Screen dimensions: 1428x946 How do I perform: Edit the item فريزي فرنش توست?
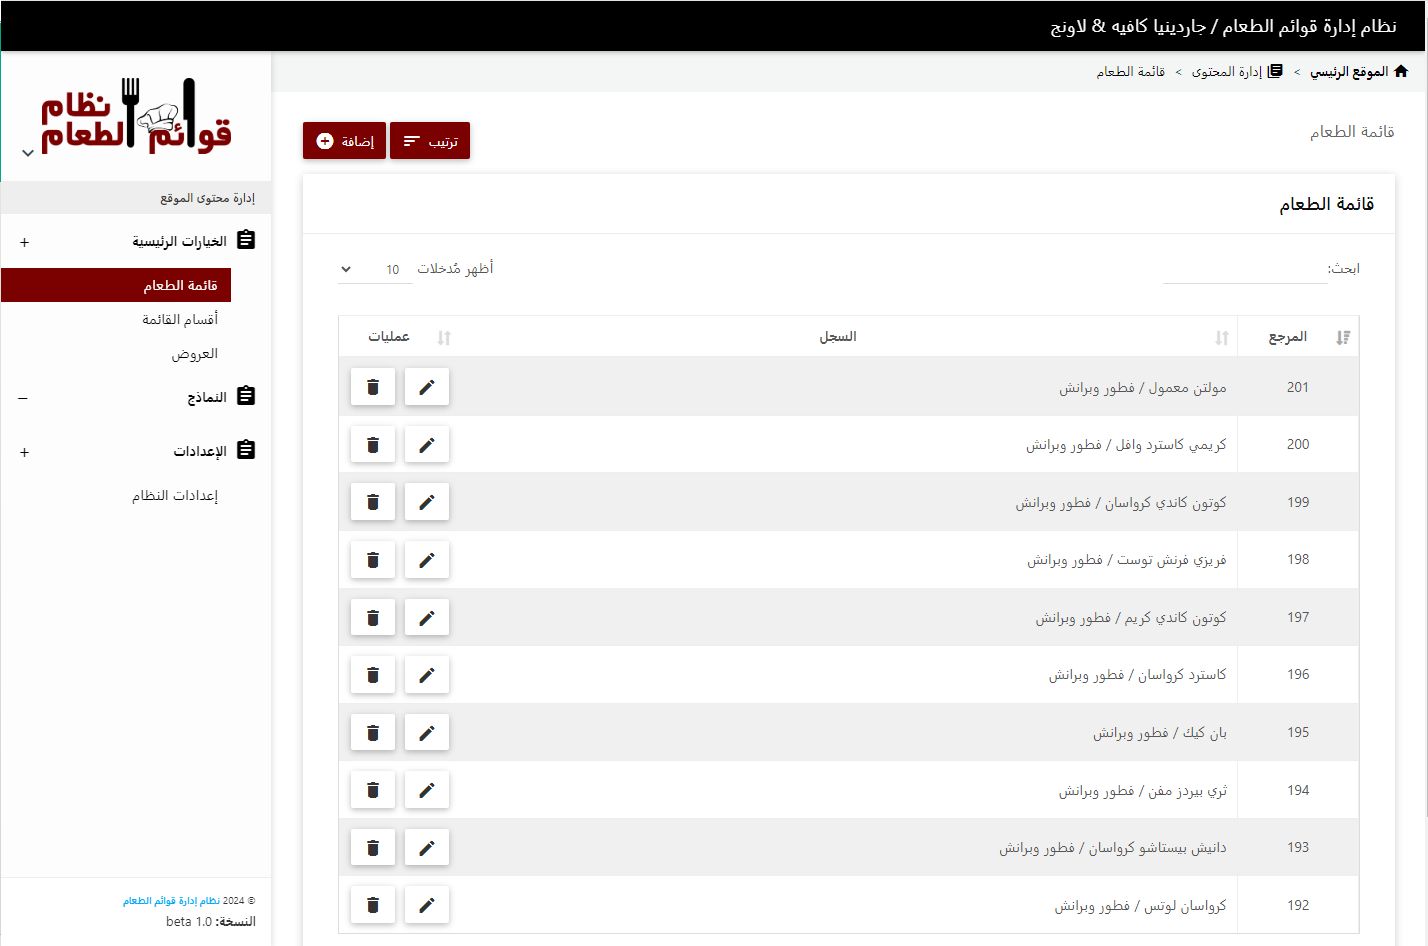tap(426, 559)
